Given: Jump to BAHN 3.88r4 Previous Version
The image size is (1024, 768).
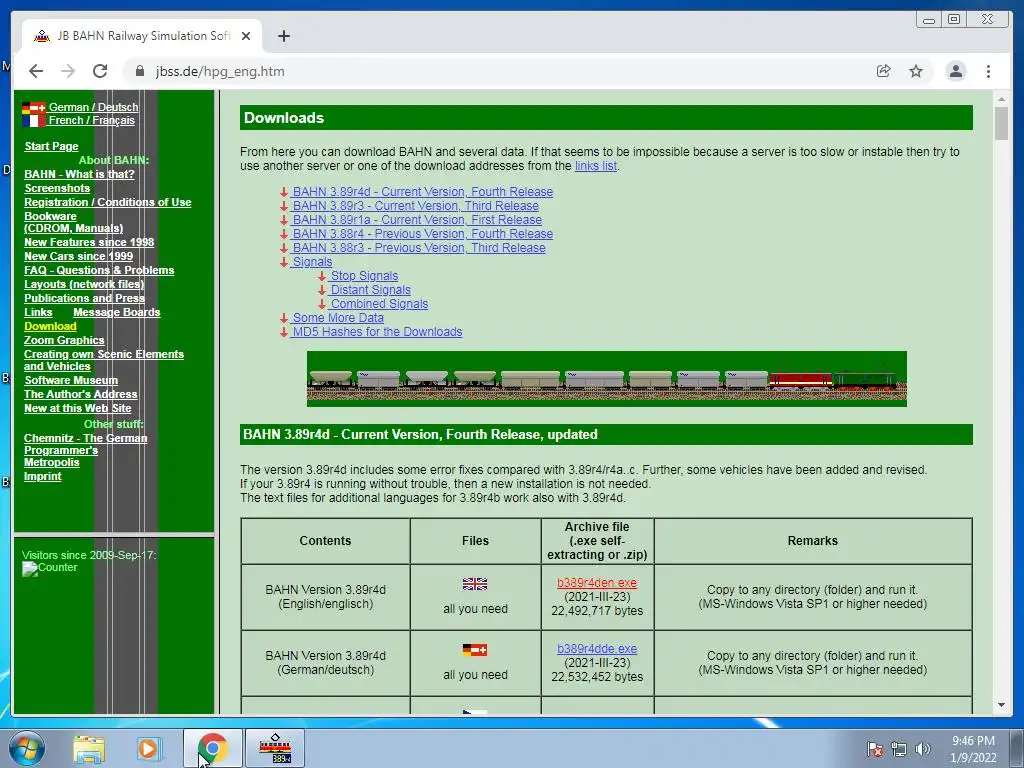Looking at the screenshot, I should (x=423, y=234).
